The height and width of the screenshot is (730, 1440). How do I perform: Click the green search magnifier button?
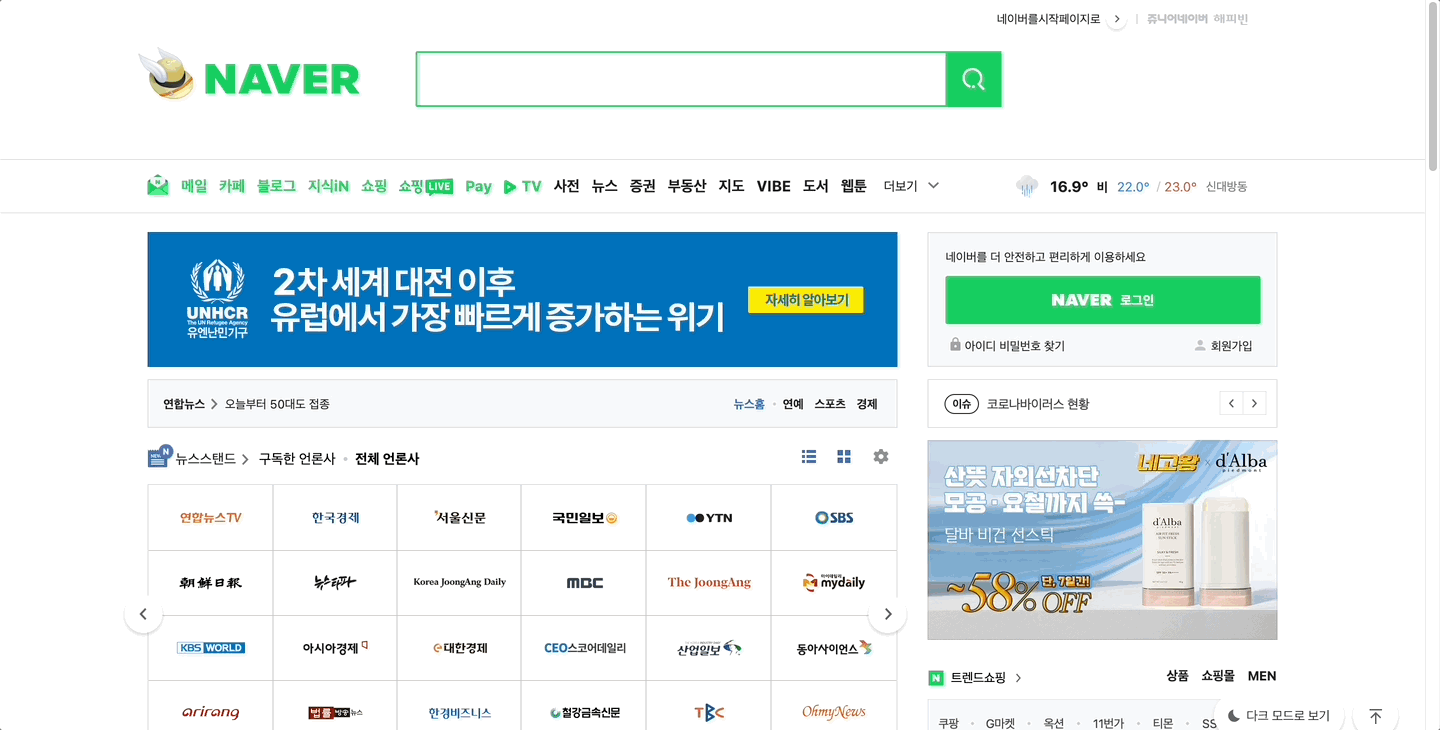973,79
